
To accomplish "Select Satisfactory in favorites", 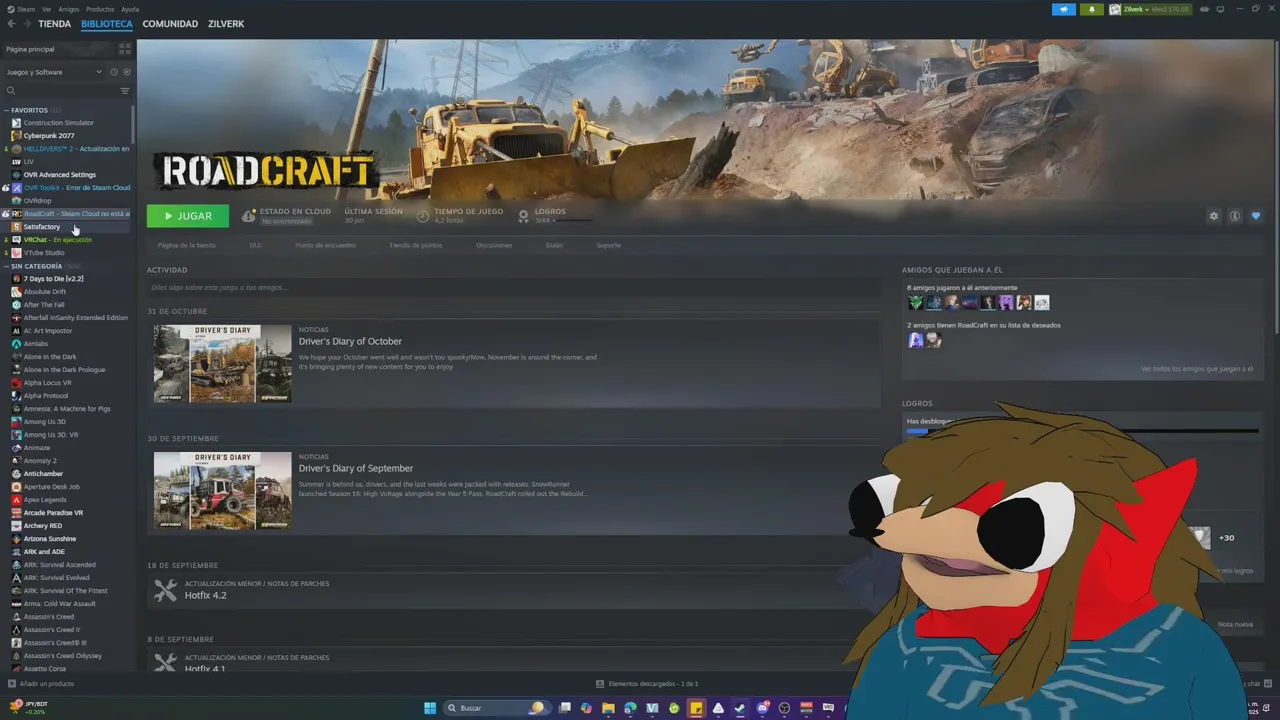I will [66, 227].
